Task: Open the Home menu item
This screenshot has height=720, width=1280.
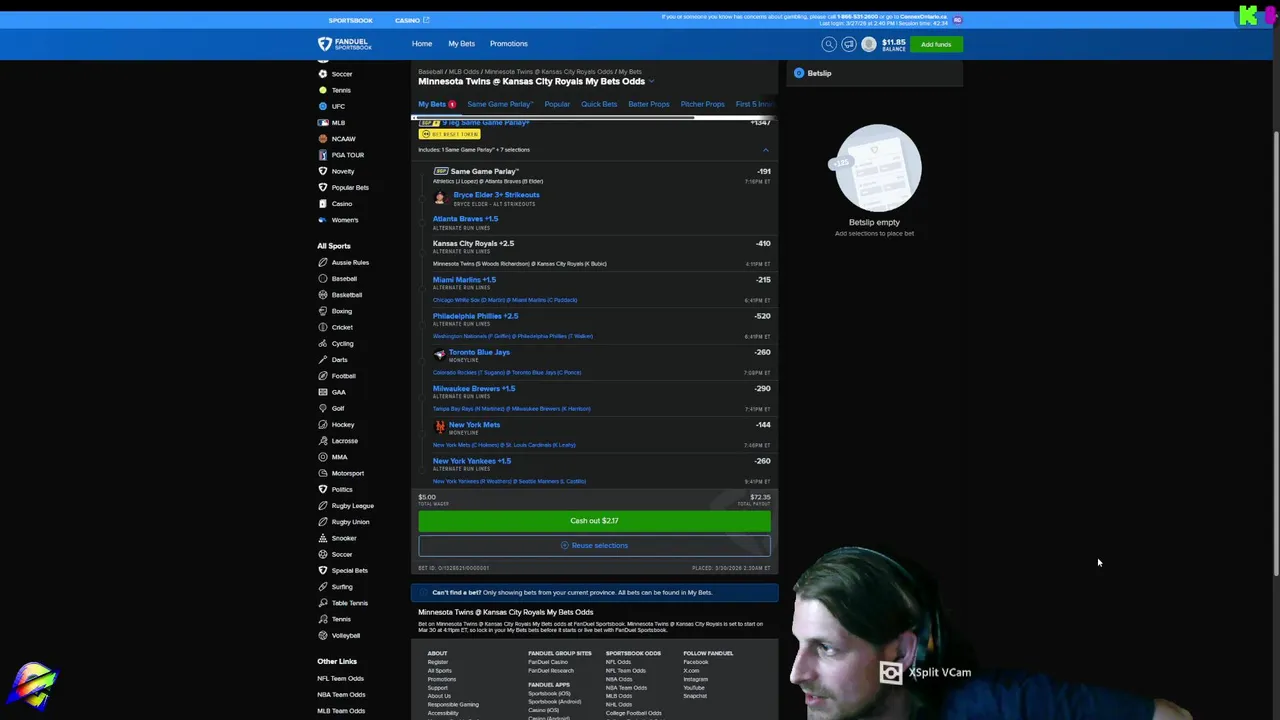Action: pos(422,44)
